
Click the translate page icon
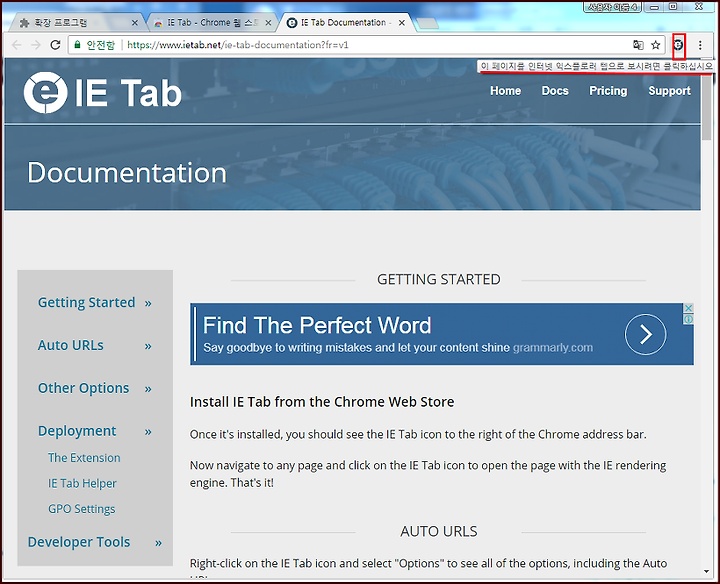point(638,45)
